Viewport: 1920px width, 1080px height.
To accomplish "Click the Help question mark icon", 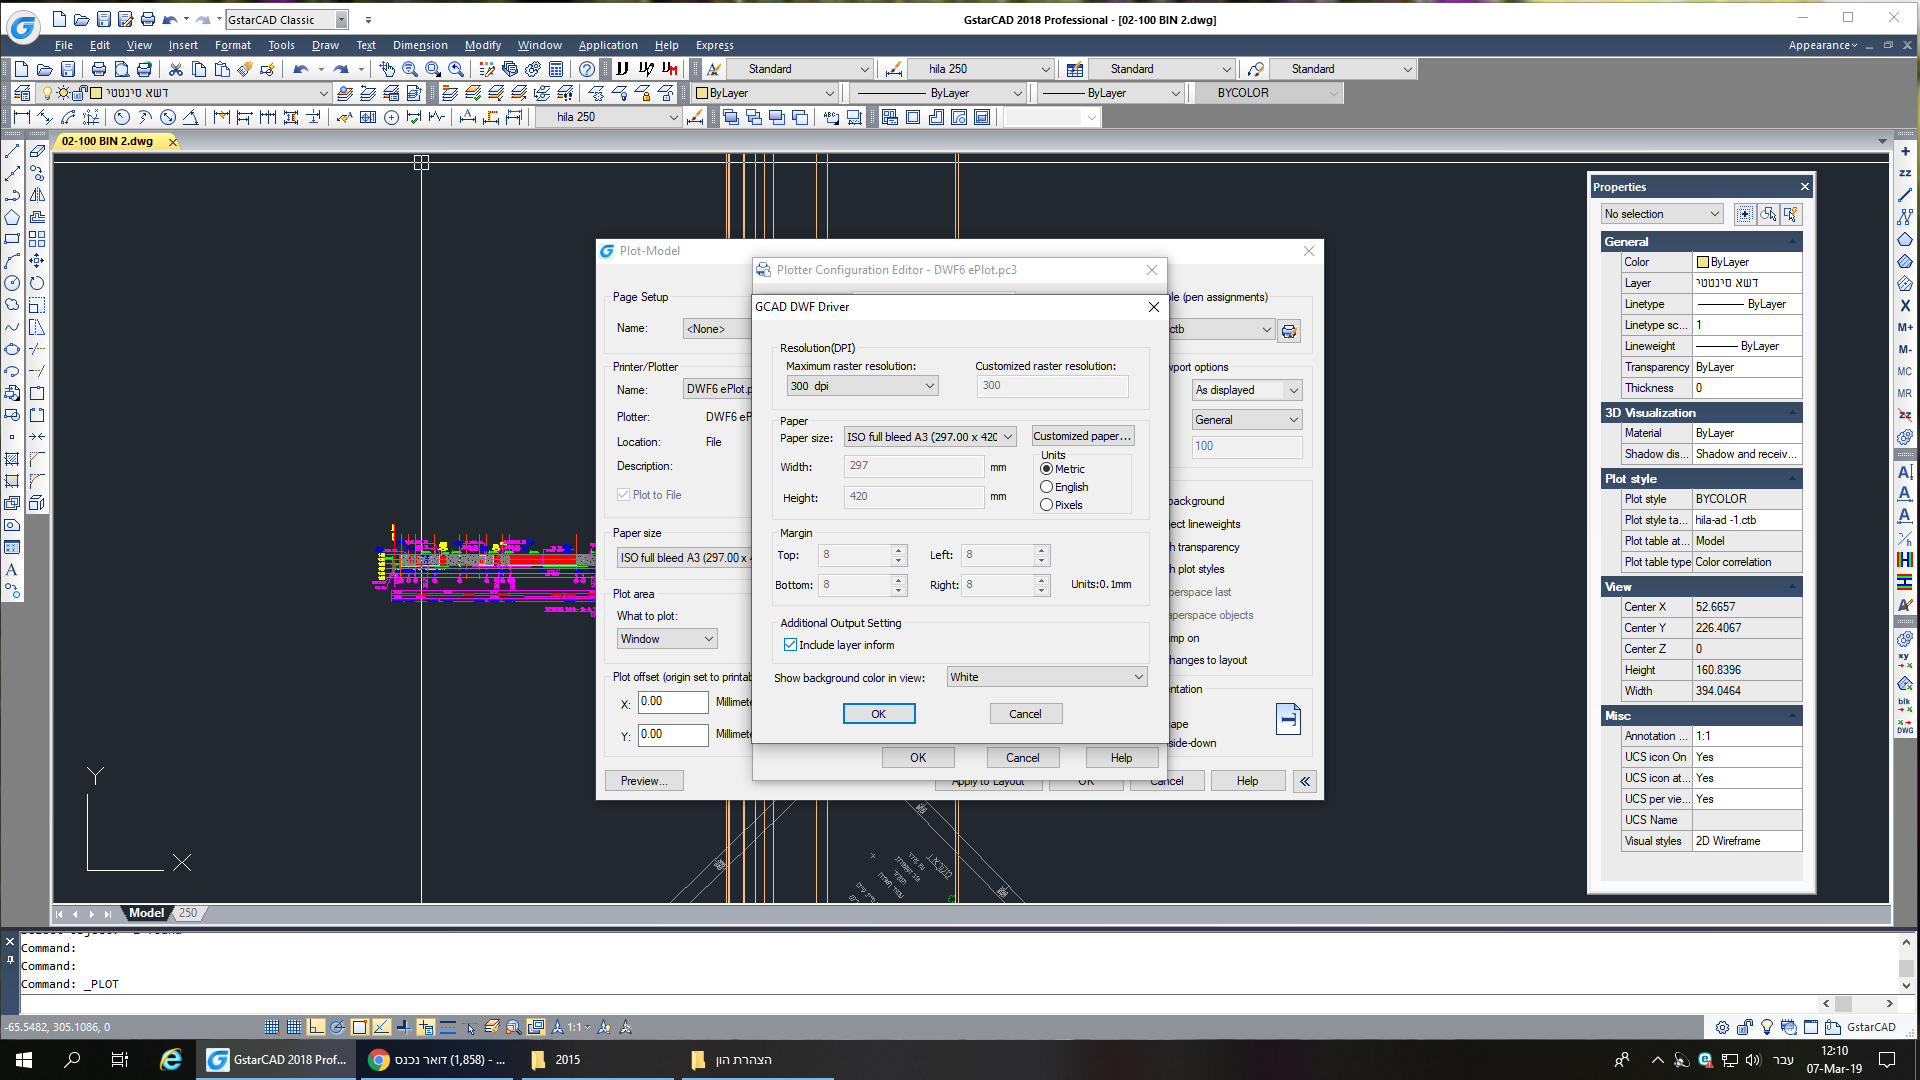I will click(x=587, y=69).
